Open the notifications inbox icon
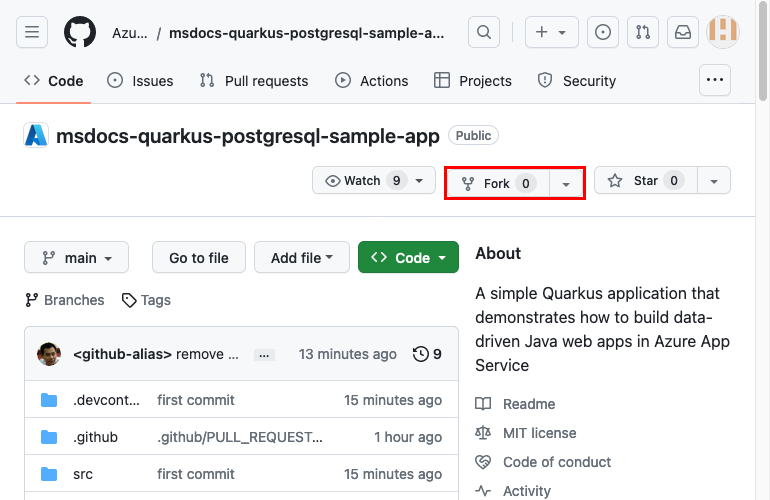Screen dimensions: 770x500 tap(682, 32)
